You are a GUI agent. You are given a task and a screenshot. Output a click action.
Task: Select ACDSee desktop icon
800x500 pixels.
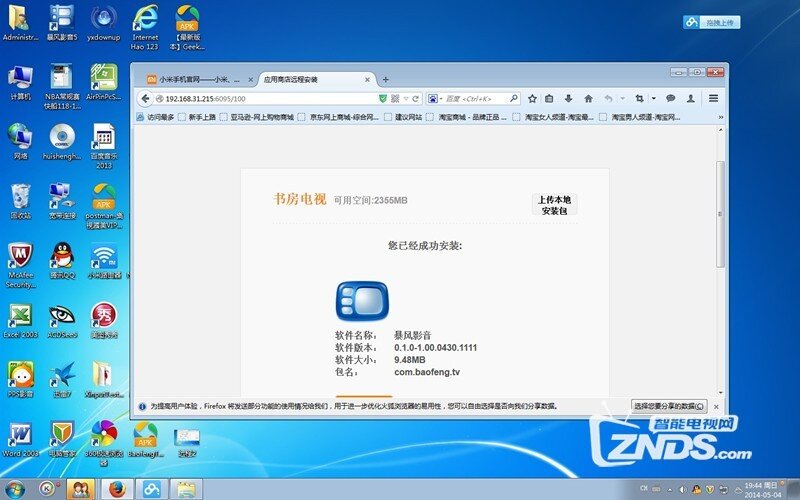pos(62,320)
